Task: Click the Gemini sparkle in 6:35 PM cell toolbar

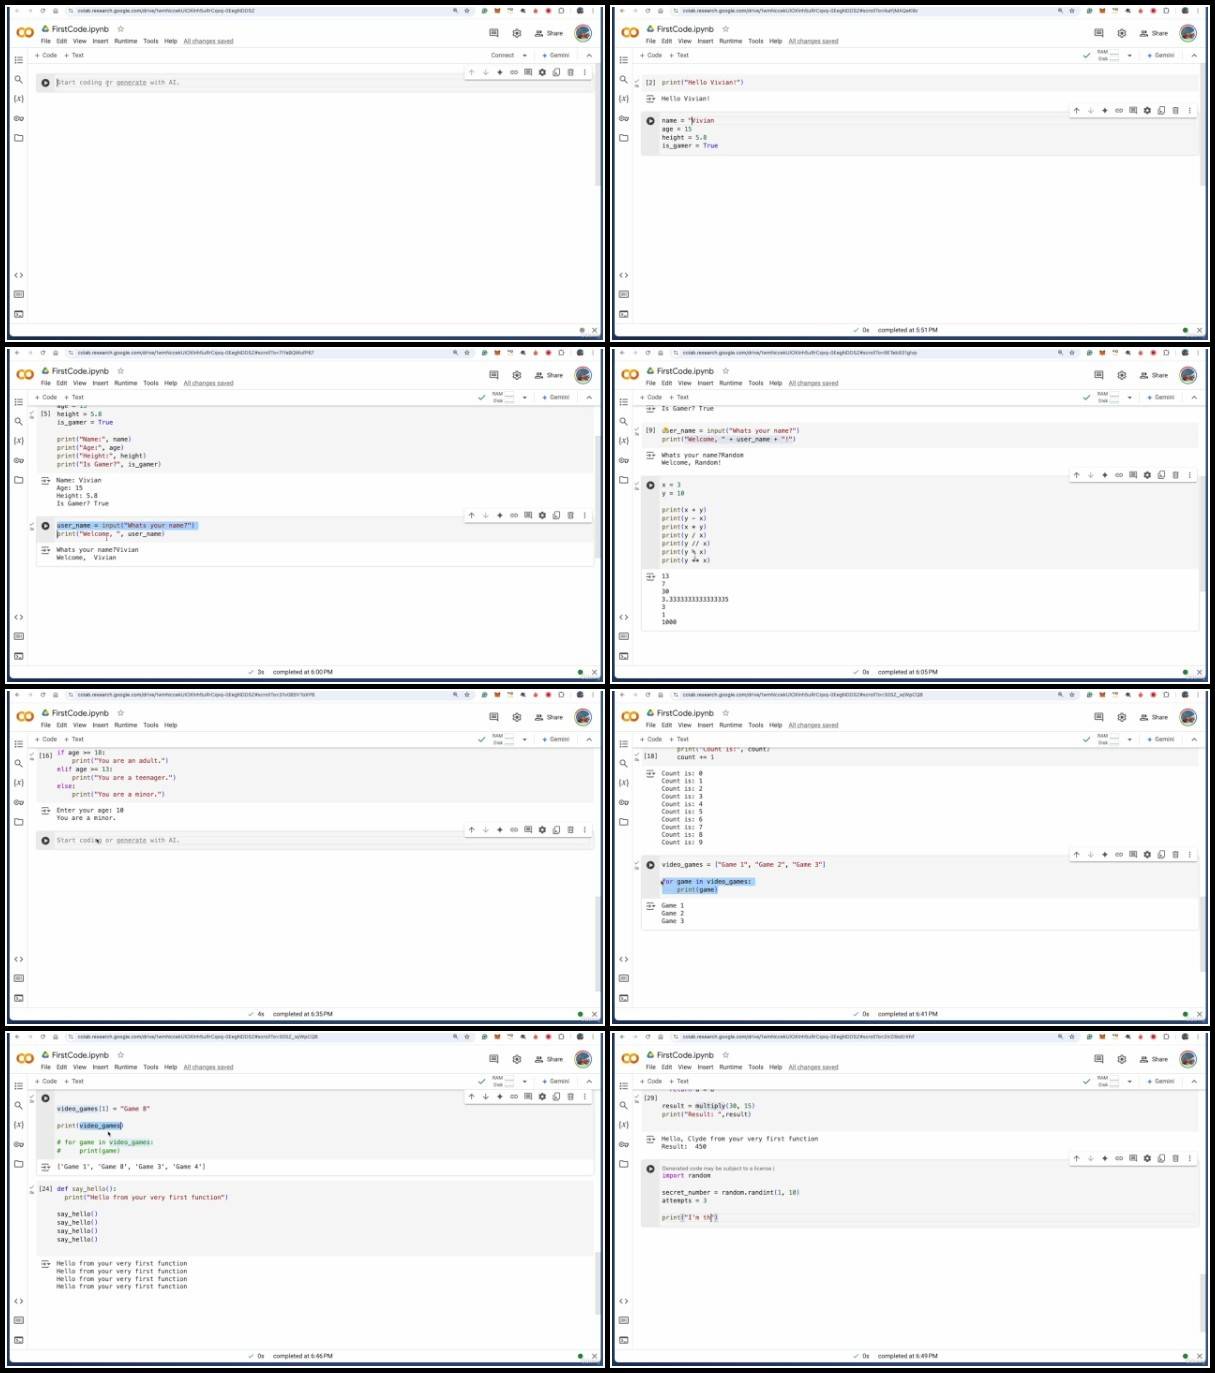Action: (500, 830)
